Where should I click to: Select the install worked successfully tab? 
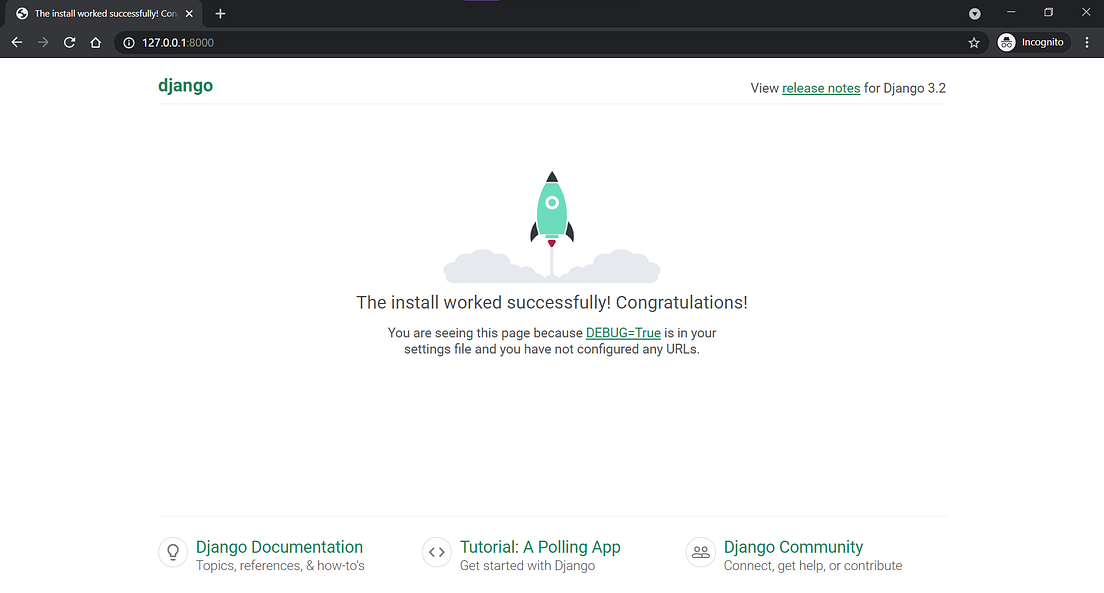tap(100, 13)
